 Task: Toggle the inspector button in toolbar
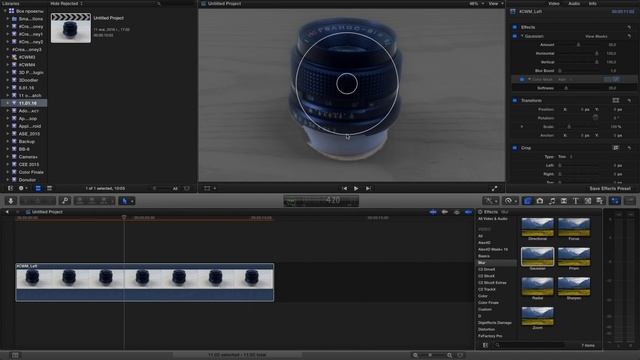point(615,201)
